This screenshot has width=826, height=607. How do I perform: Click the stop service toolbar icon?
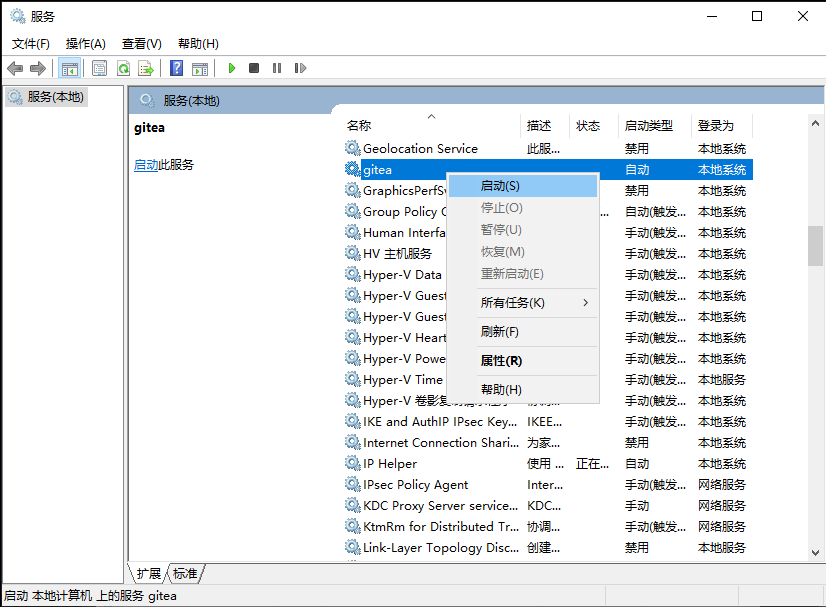coord(254,68)
